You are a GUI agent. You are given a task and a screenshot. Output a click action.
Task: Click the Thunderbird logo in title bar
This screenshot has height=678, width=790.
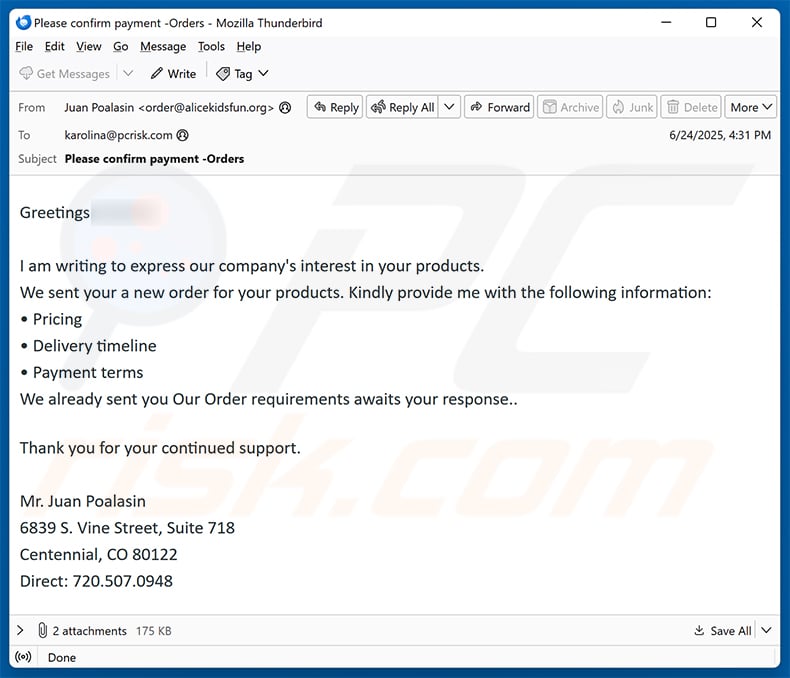23,23
